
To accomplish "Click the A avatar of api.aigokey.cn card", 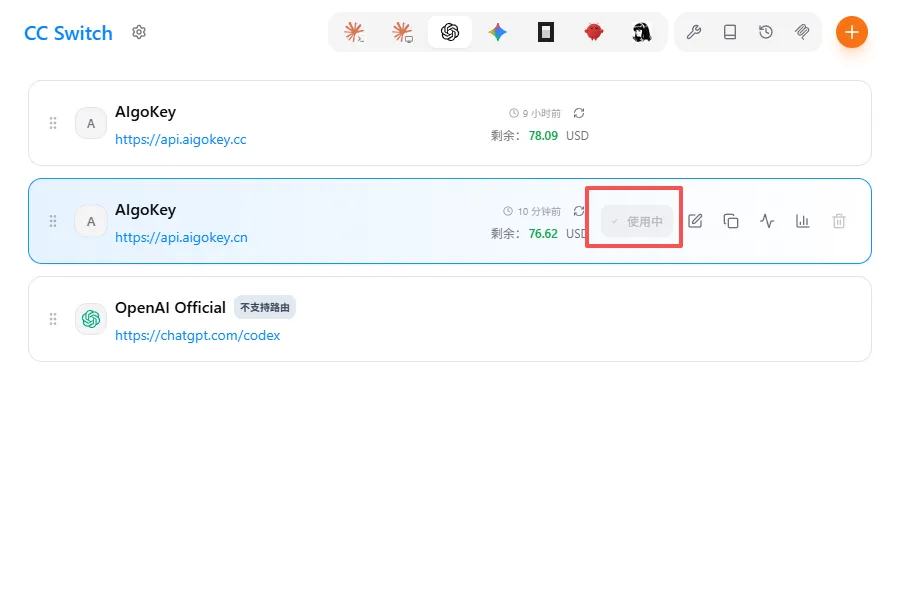I will coord(91,222).
